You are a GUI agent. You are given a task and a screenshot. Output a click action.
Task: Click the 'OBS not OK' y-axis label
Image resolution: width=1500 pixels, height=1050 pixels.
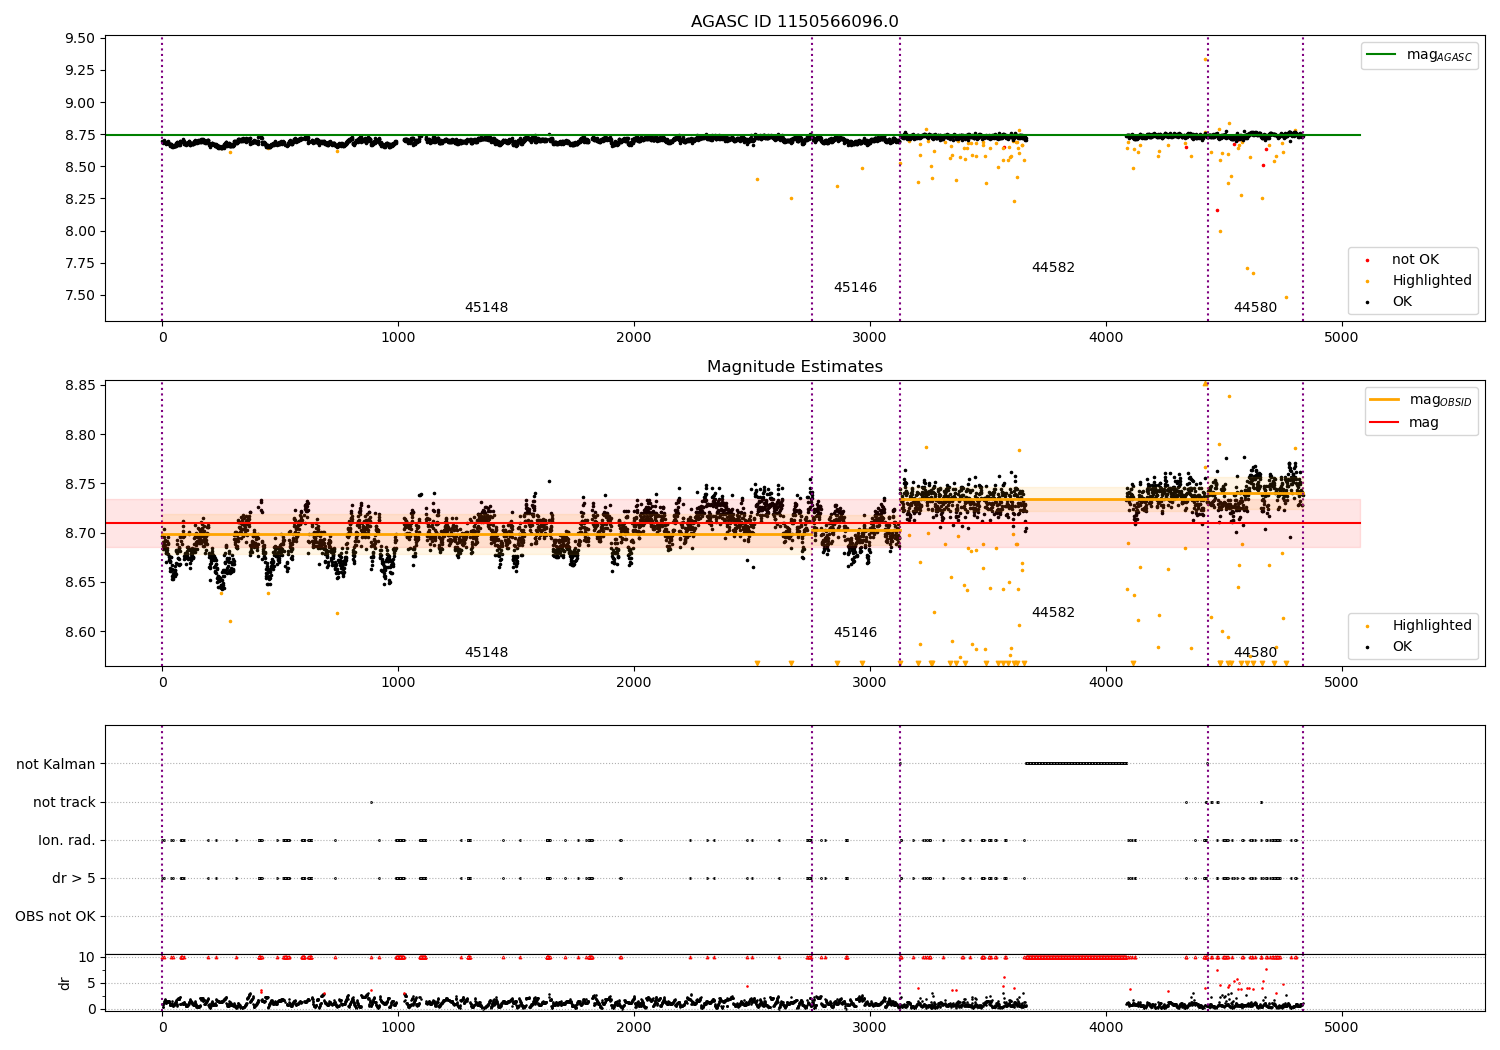click(55, 917)
